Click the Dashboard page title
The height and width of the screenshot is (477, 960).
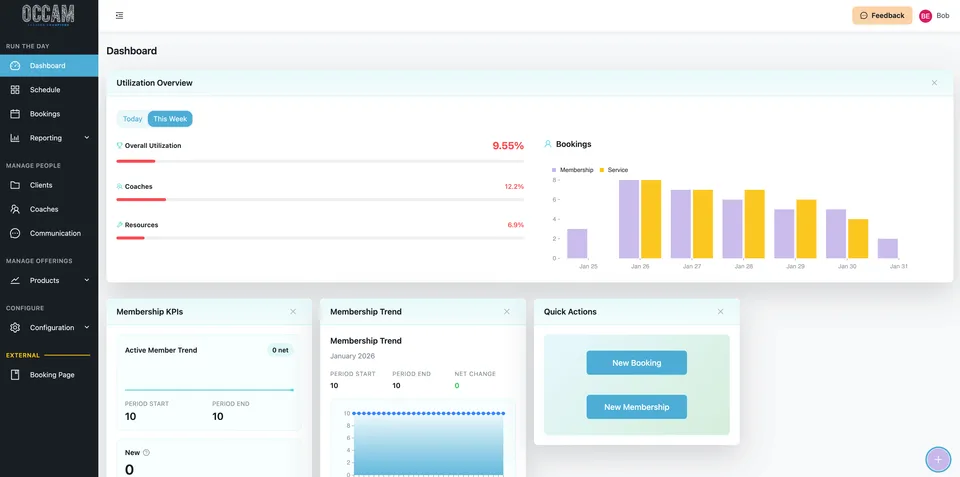132,51
